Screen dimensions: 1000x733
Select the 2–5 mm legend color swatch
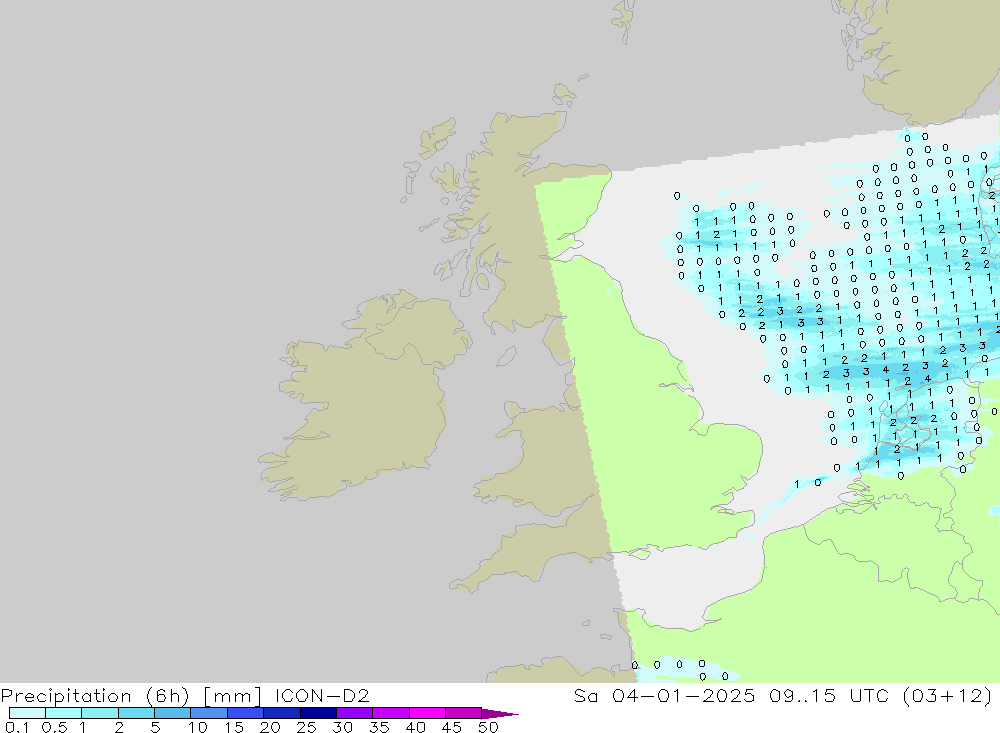click(136, 713)
